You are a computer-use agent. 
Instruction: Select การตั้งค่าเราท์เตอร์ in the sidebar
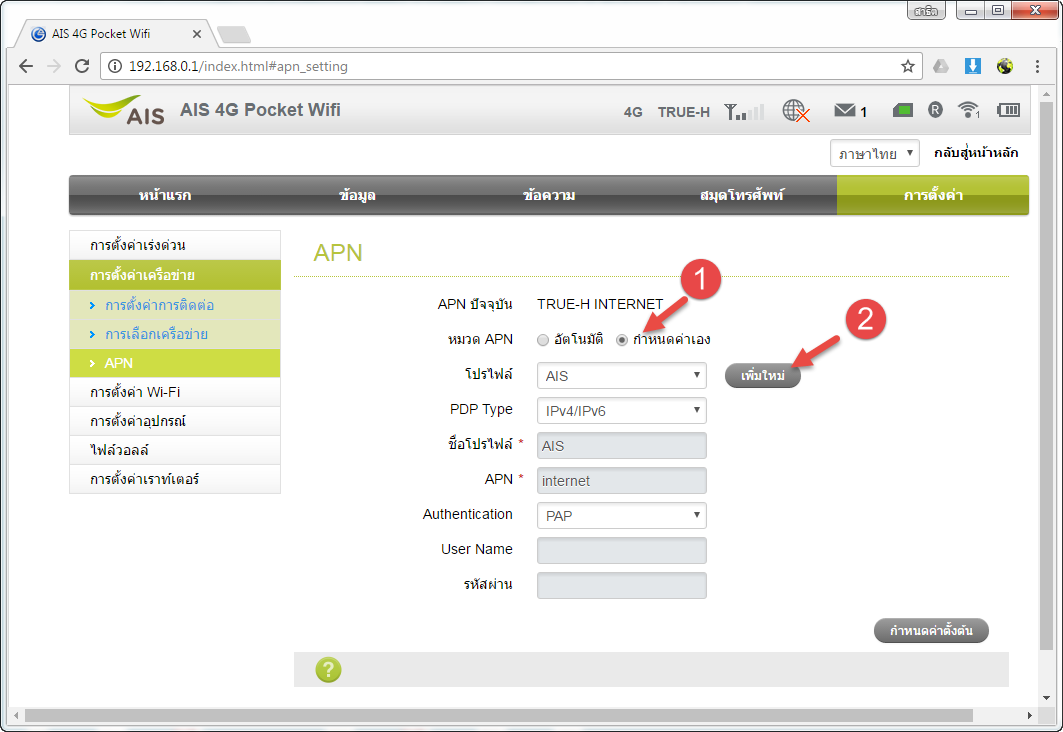175,479
